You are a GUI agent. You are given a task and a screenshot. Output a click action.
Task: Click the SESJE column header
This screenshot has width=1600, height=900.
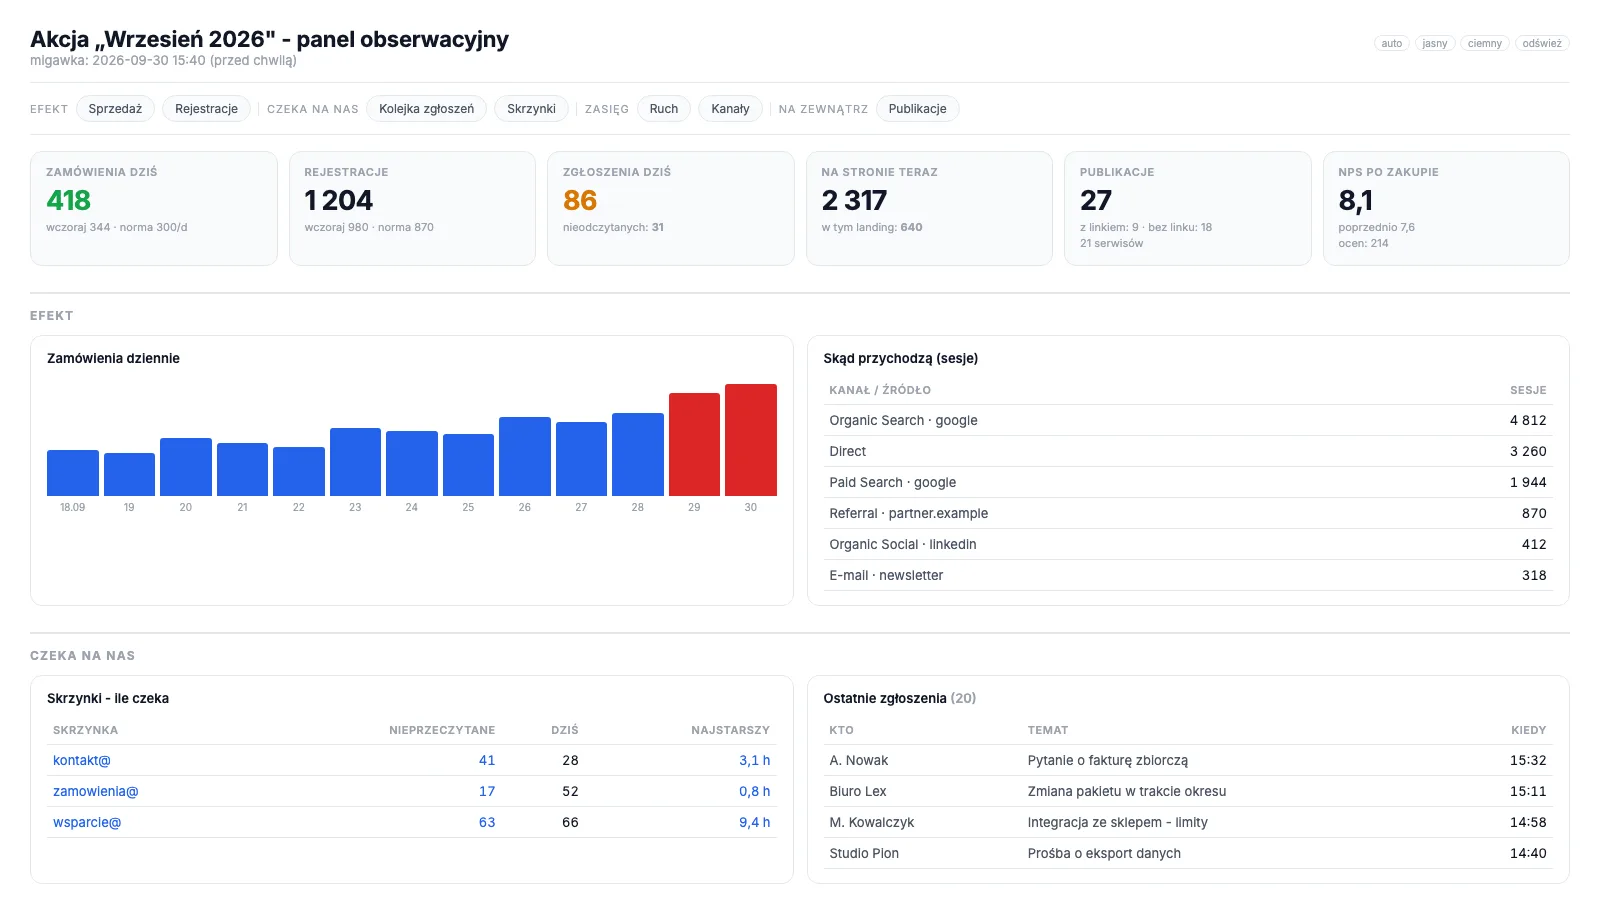1528,390
